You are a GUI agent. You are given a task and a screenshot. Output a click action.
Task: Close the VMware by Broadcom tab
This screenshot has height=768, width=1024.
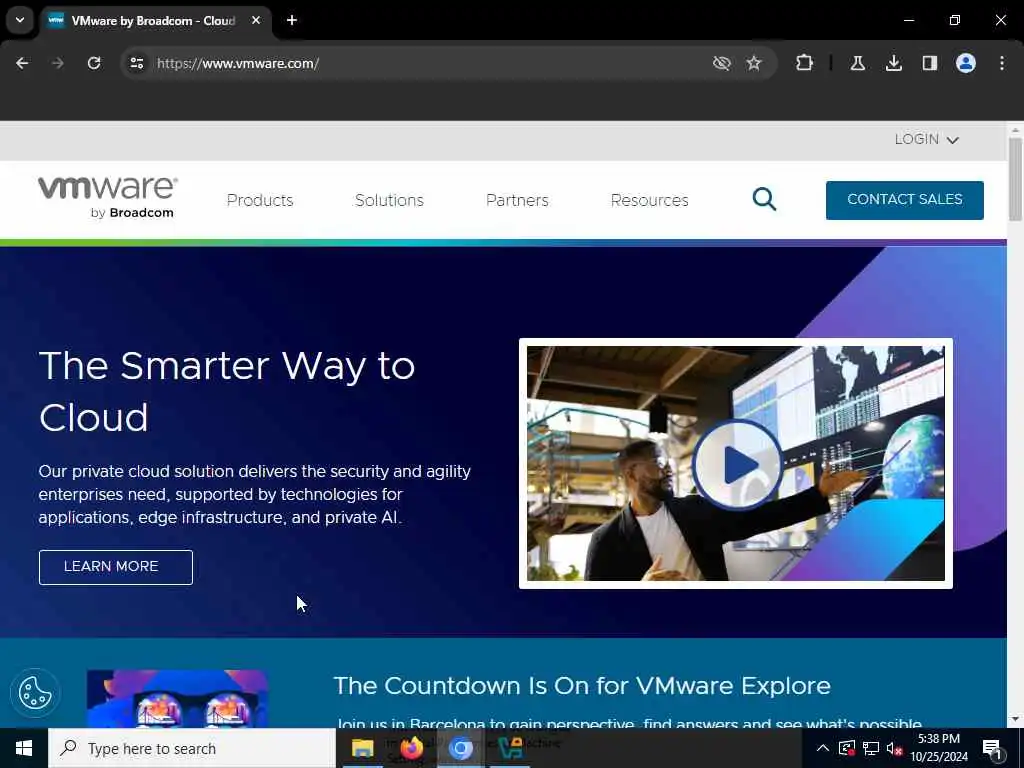[x=256, y=20]
